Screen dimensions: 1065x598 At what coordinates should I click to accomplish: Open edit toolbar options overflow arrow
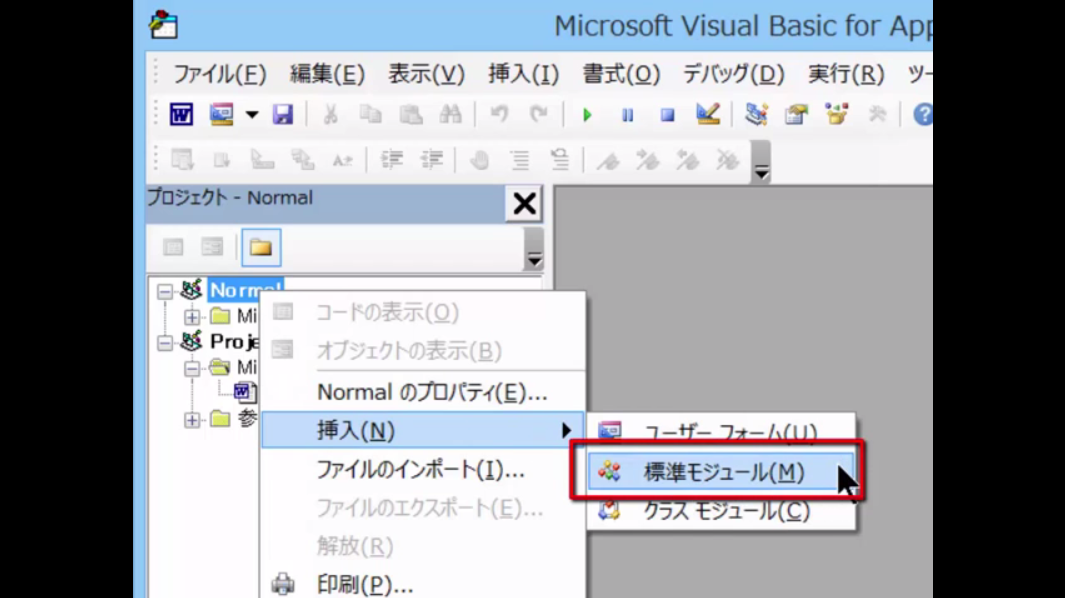[x=761, y=169]
